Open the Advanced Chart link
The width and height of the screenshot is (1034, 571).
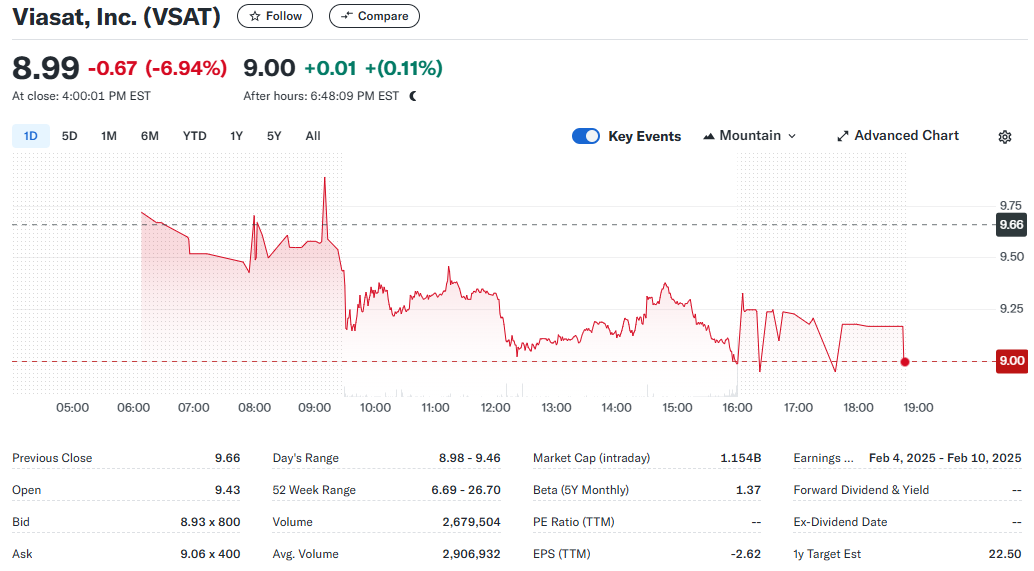897,136
